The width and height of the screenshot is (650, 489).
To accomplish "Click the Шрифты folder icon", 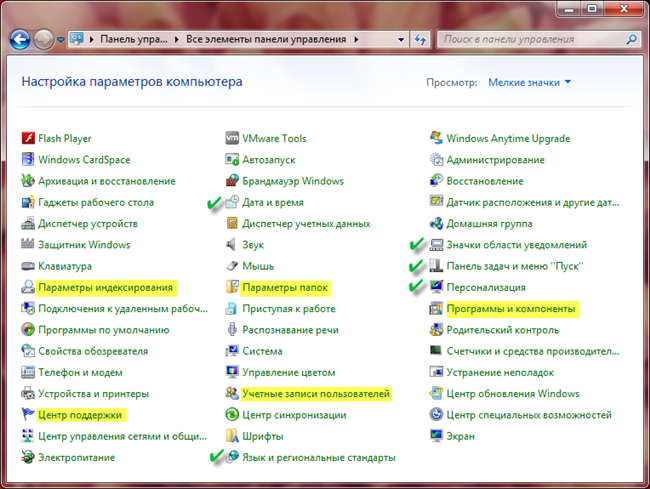I will [x=232, y=436].
